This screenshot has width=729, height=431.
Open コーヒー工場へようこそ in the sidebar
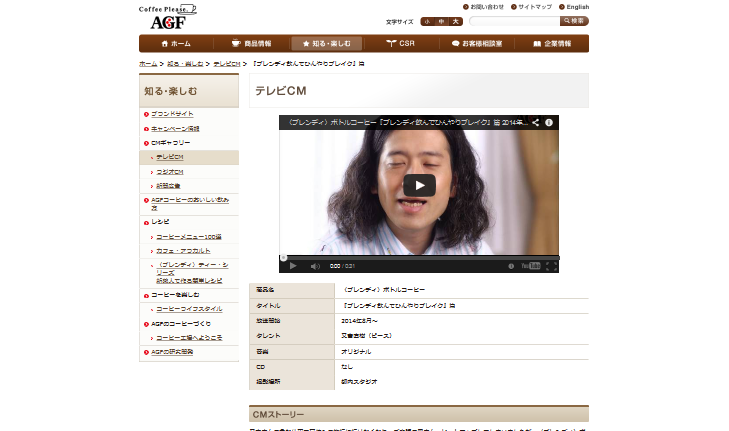pos(189,338)
